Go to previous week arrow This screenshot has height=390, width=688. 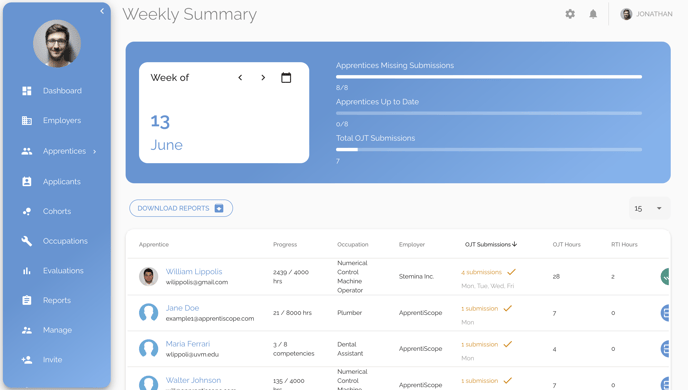point(240,78)
